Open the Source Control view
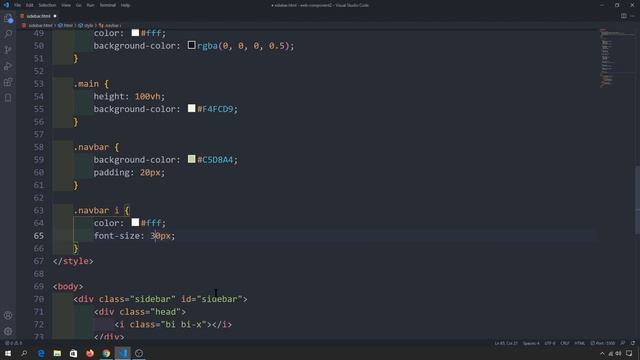Image resolution: width=640 pixels, height=360 pixels. pyautogui.click(x=8, y=50)
